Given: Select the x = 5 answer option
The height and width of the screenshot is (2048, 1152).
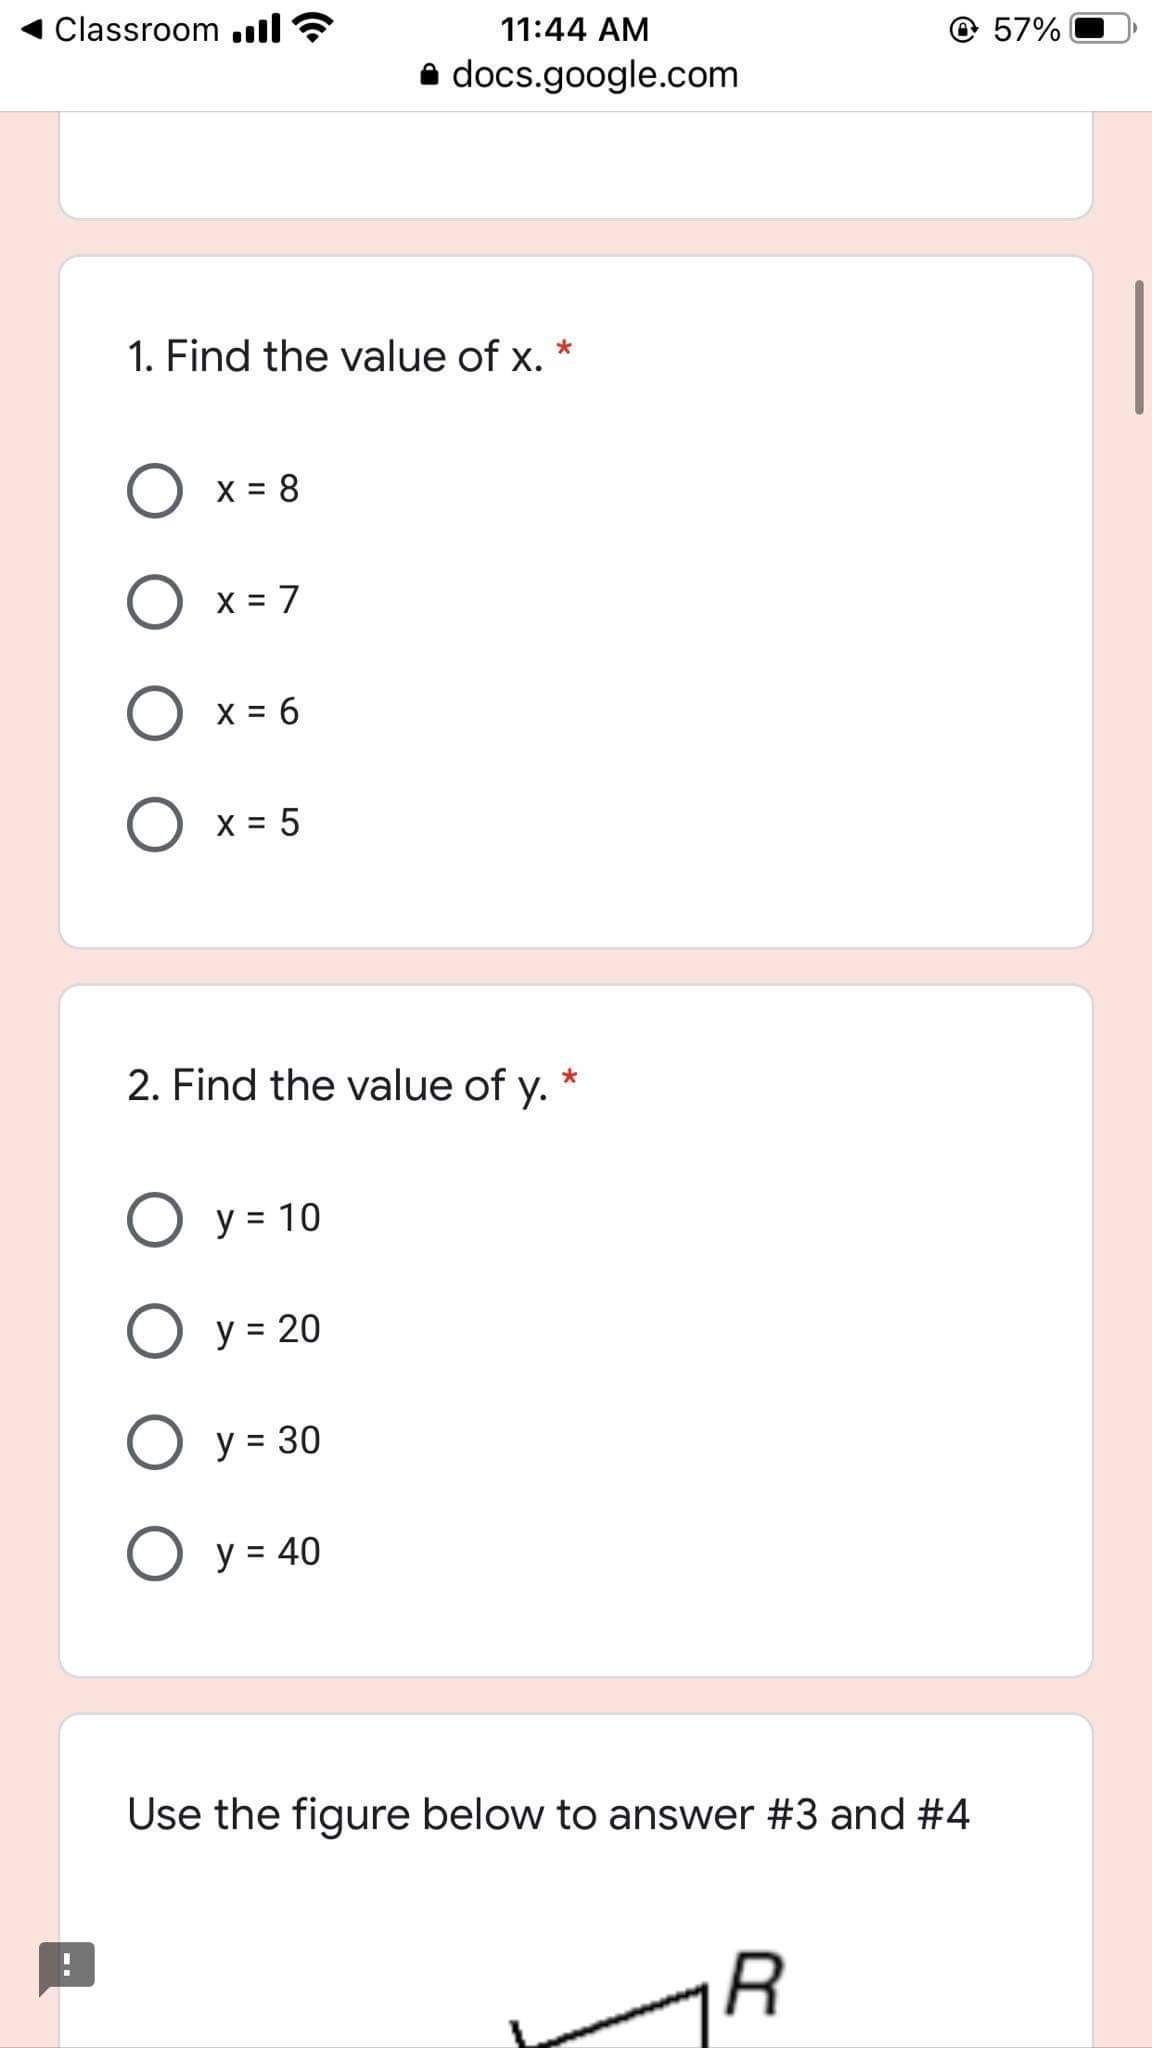Looking at the screenshot, I should (155, 824).
